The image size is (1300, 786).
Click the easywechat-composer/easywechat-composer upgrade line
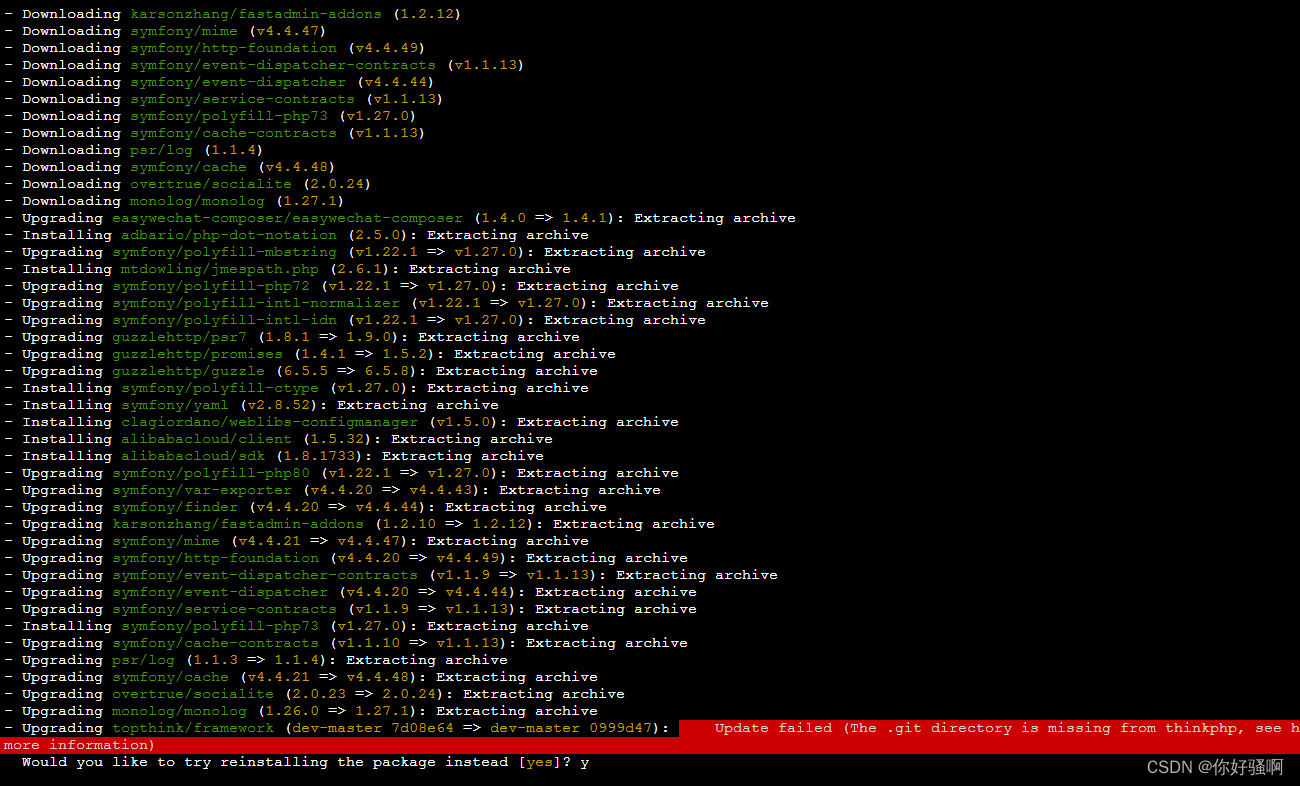coord(400,218)
